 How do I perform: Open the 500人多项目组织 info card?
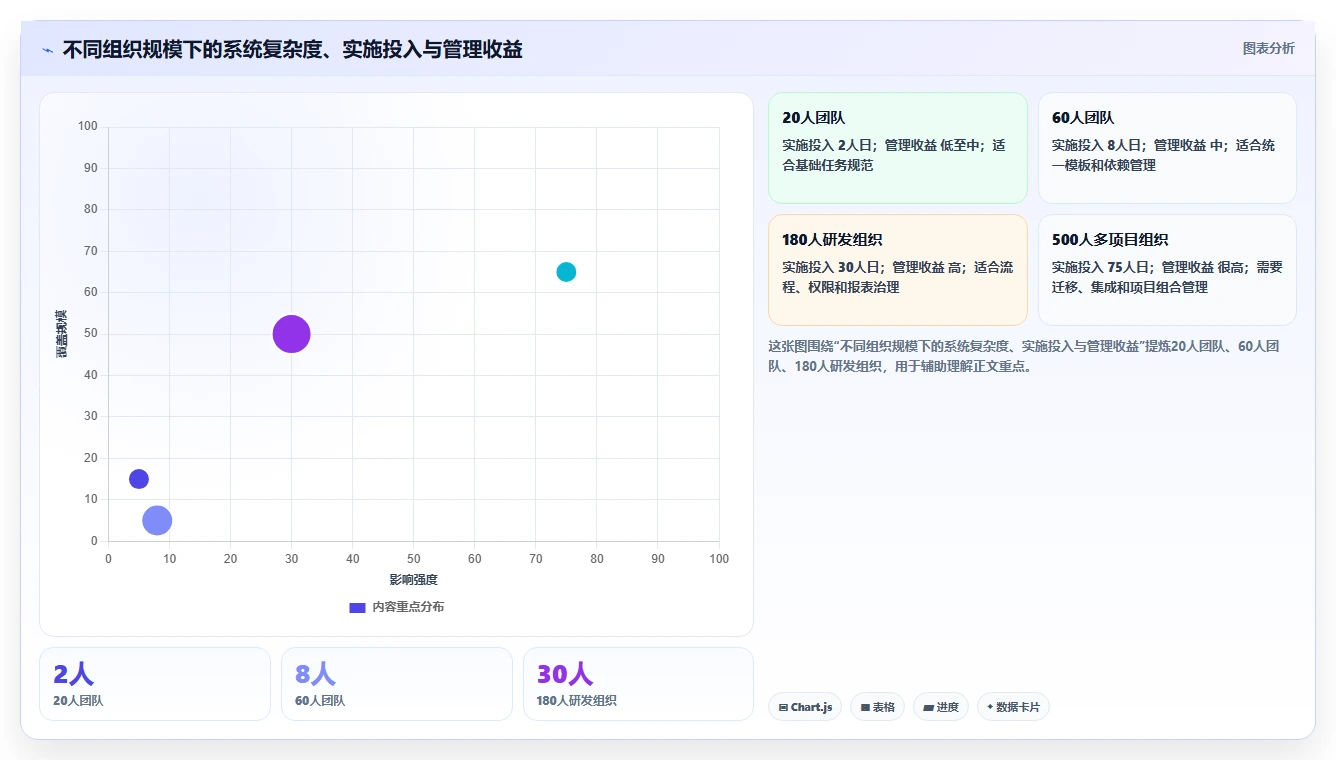1167,270
